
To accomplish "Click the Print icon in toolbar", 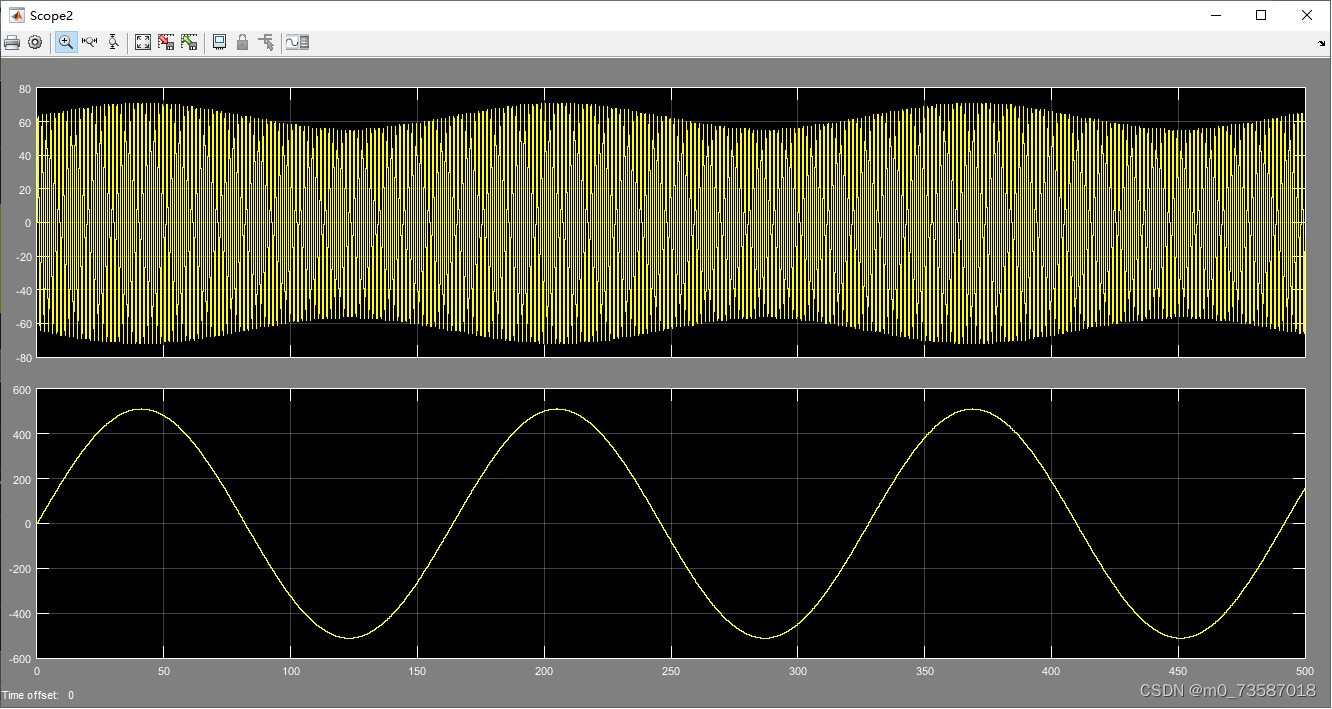I will [12, 42].
